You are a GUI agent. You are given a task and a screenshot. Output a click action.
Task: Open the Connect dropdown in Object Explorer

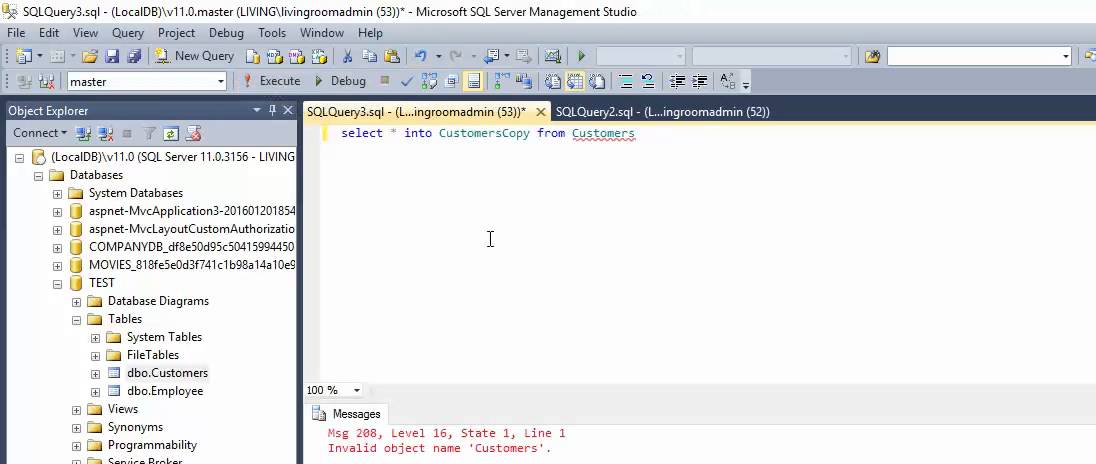coord(40,133)
